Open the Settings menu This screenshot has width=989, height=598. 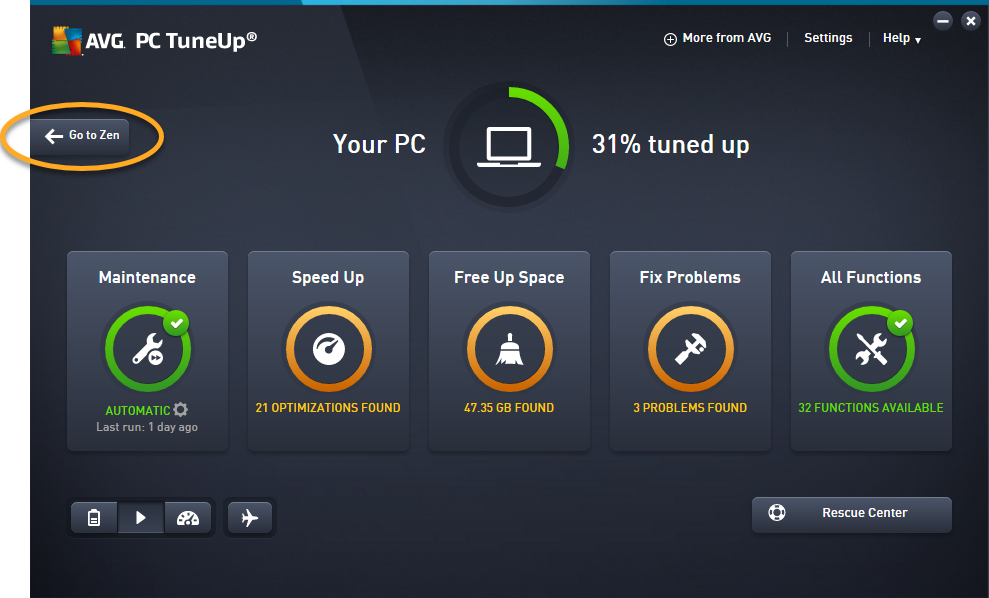[828, 38]
